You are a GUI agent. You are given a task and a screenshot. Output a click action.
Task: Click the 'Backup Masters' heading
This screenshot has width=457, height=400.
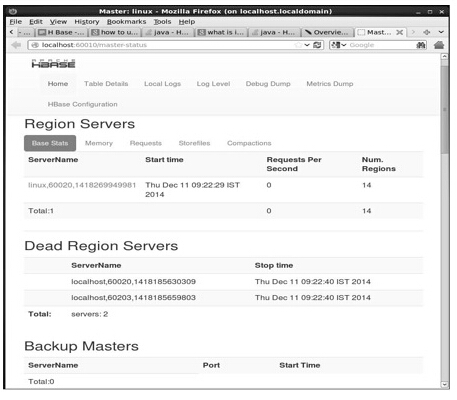81,346
